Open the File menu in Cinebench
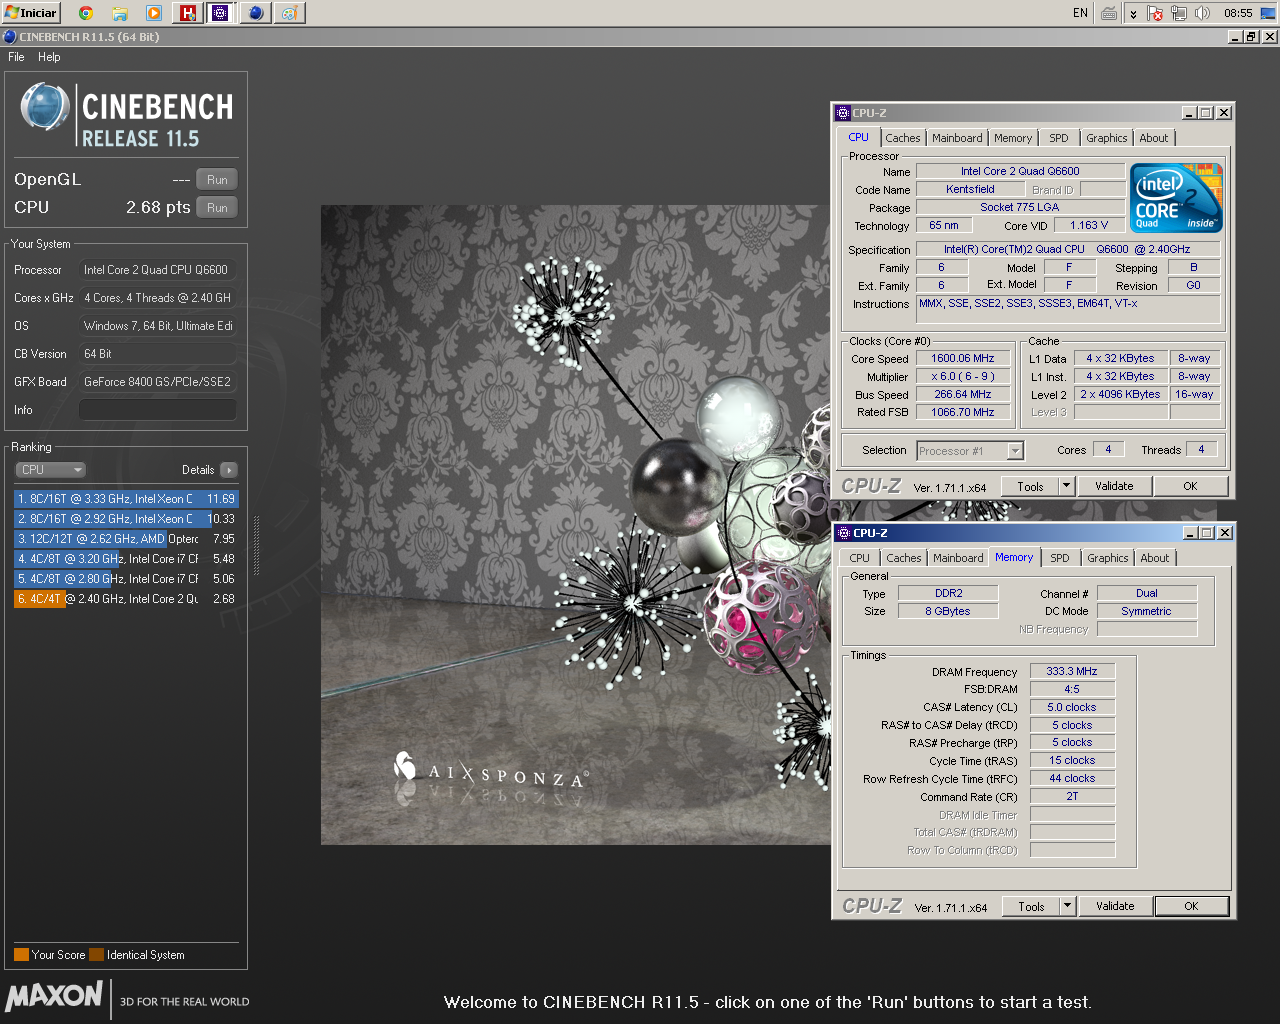Viewport: 1280px width, 1024px height. click(x=16, y=57)
